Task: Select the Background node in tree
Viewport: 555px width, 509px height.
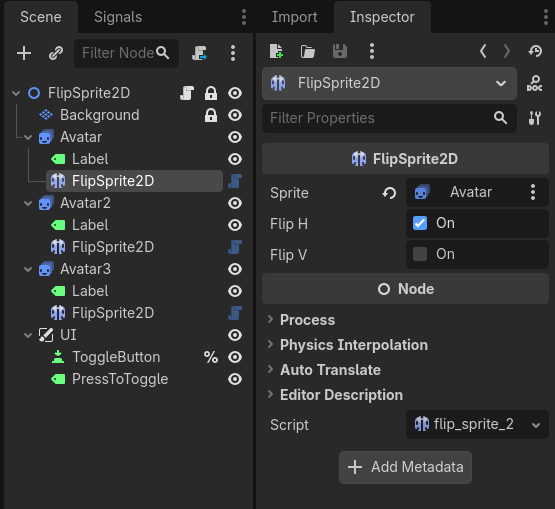Action: tap(100, 115)
